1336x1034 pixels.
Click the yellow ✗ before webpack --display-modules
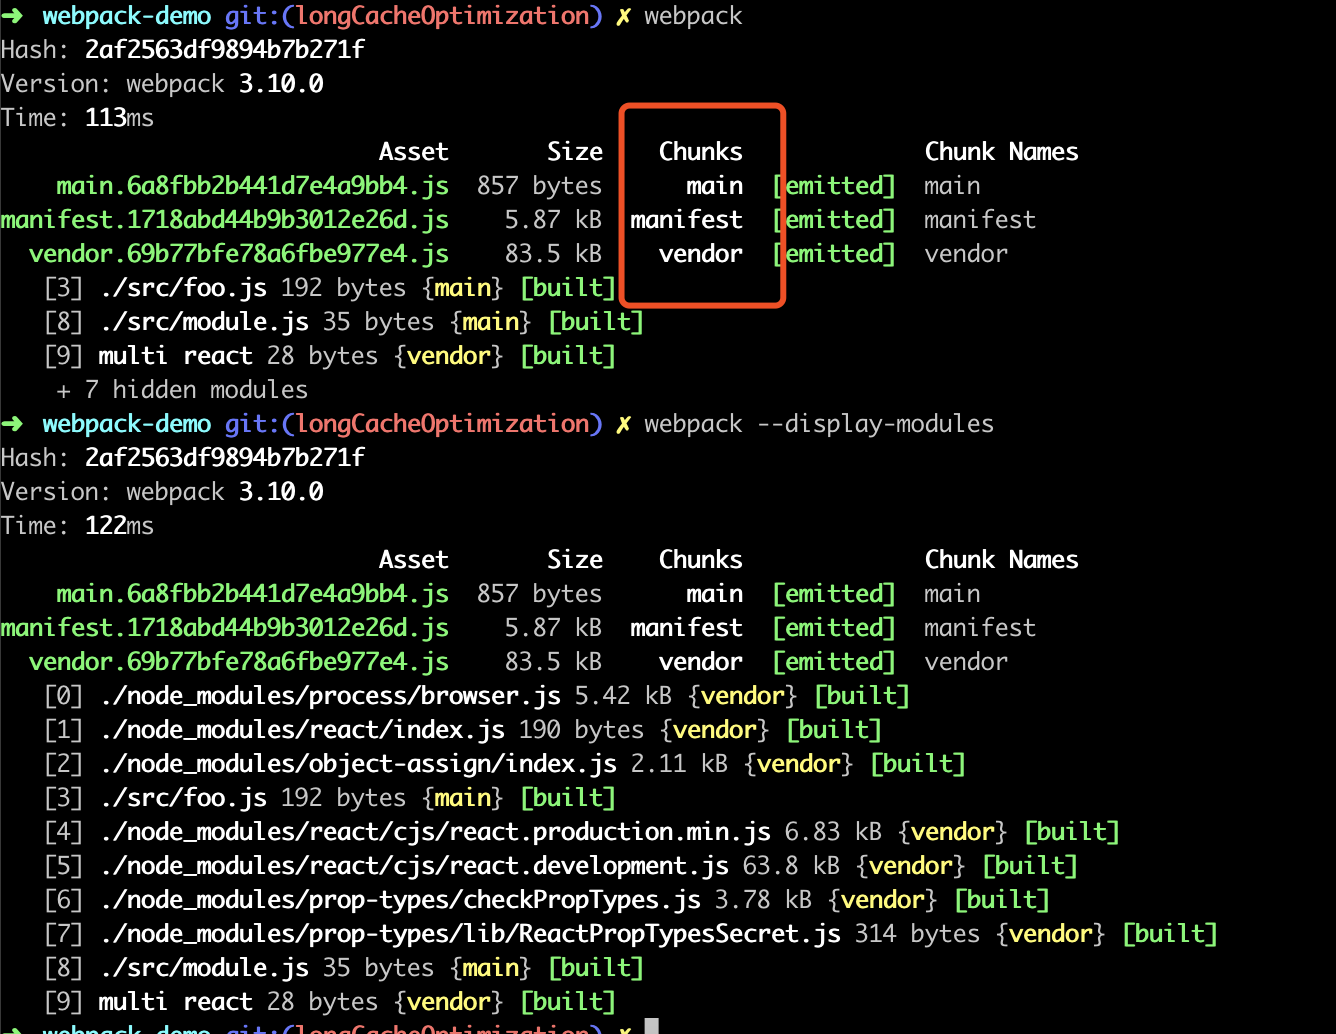coord(623,424)
